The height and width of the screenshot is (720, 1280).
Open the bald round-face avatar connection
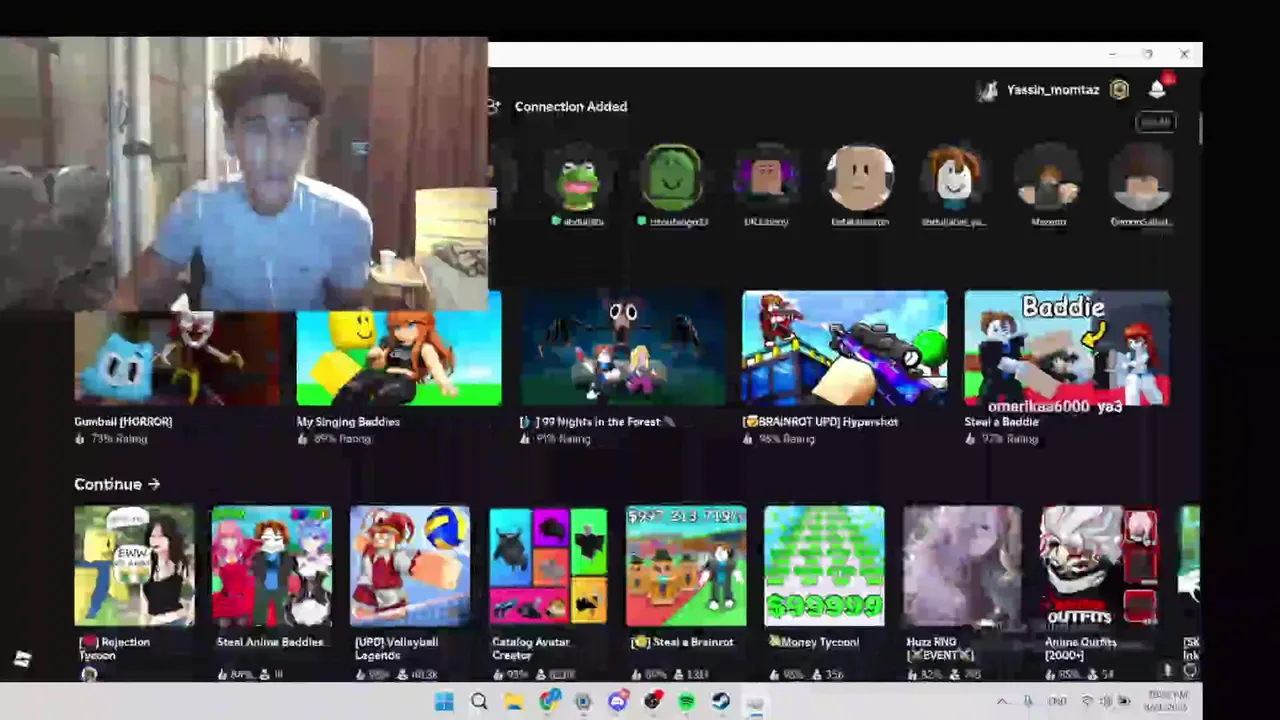pos(860,178)
